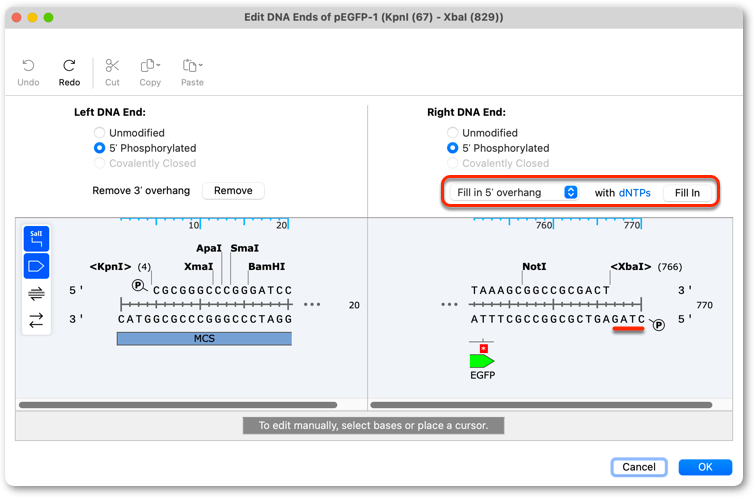
Task: Open the Fill in 5' overhang dropdown
Action: 514,193
